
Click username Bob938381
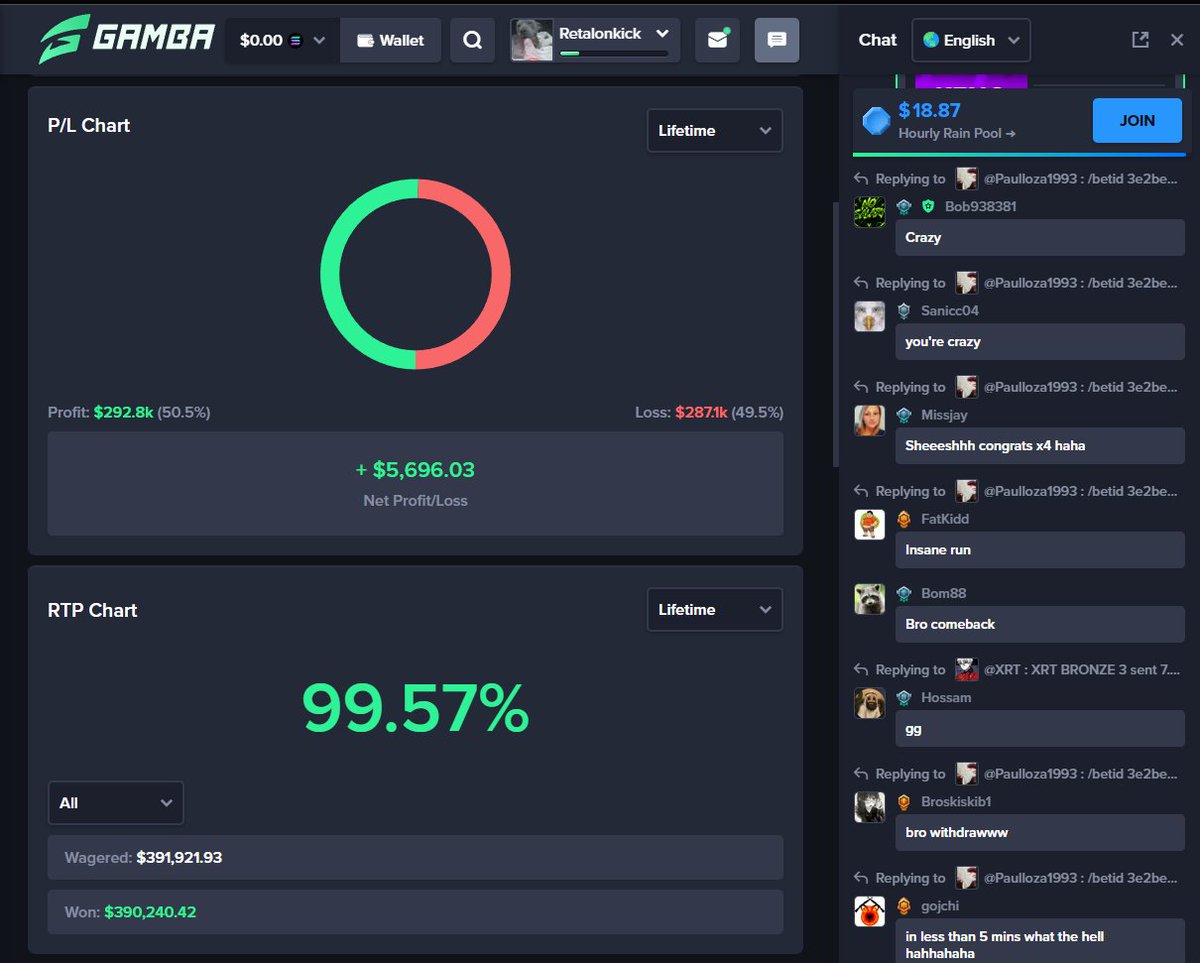click(x=980, y=207)
